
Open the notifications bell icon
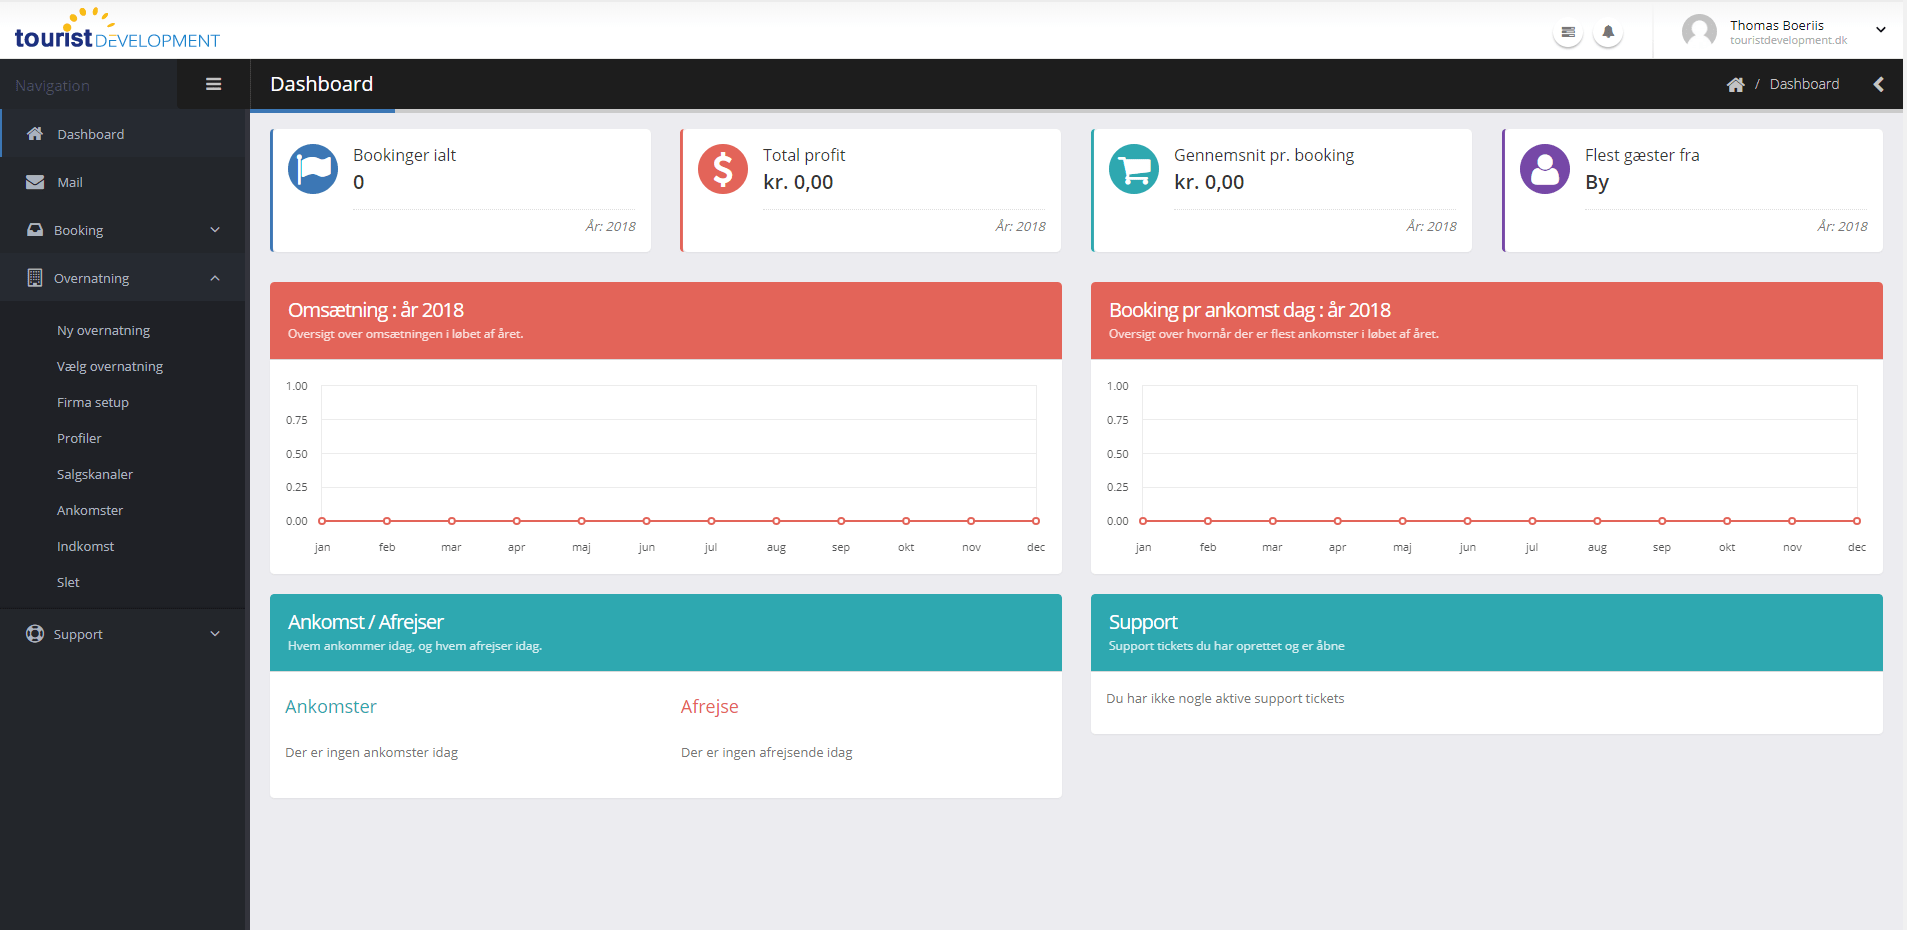click(x=1608, y=32)
